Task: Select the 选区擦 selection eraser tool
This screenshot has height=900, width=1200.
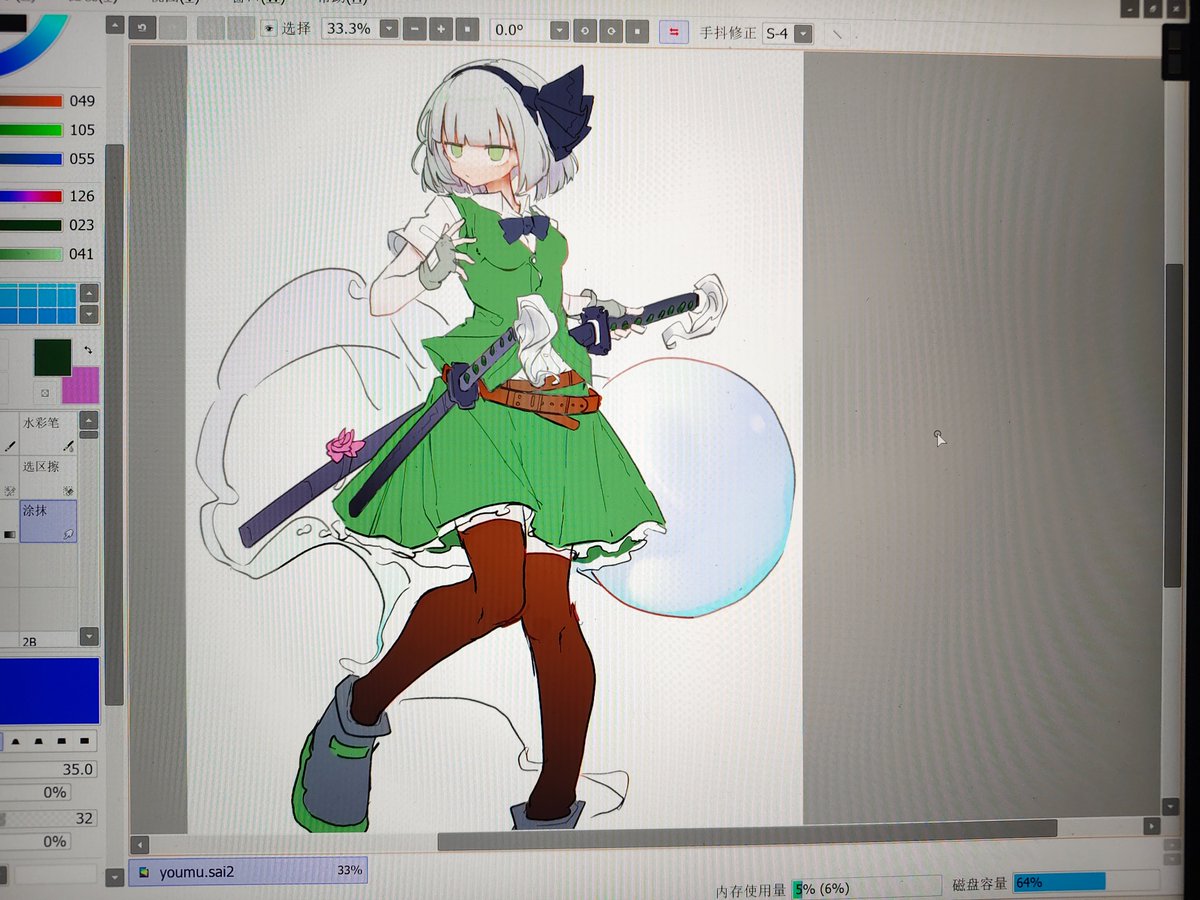Action: point(48,477)
